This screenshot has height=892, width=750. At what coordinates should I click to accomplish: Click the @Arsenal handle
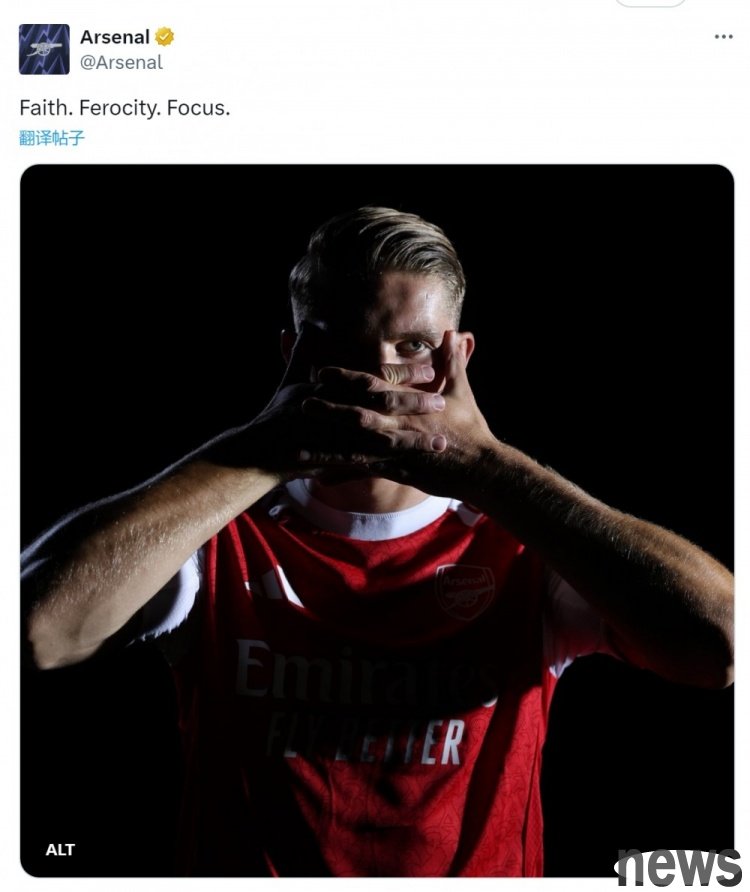(x=121, y=62)
